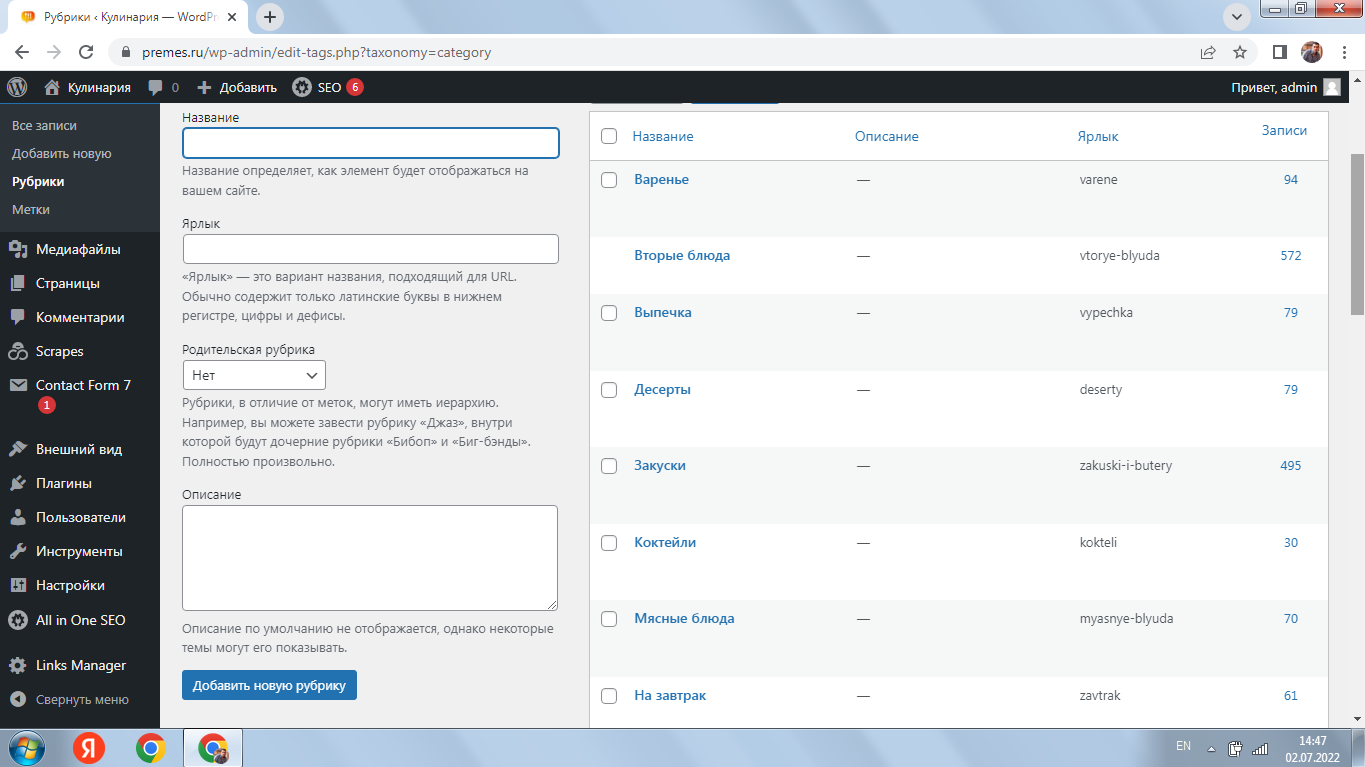Image resolution: width=1365 pixels, height=767 pixels.
Task: Sort table by Записи column
Action: pyautogui.click(x=1284, y=130)
